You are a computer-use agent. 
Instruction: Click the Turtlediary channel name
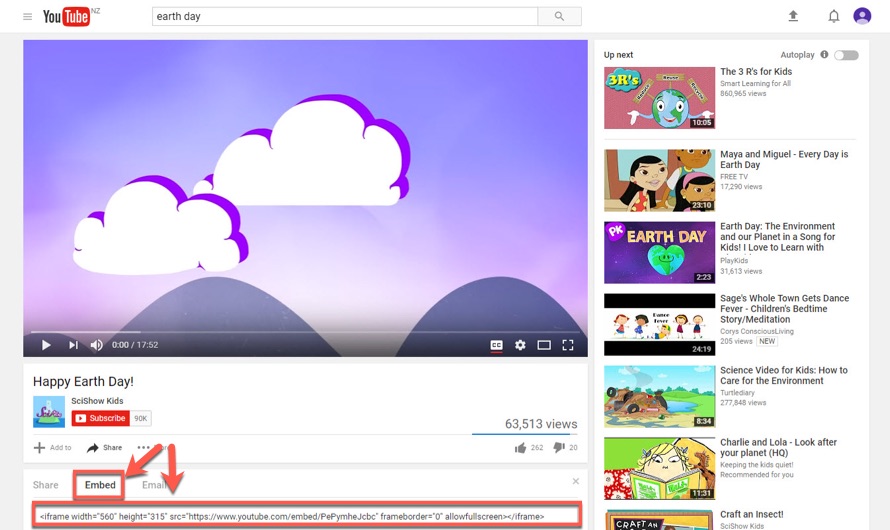[737, 393]
